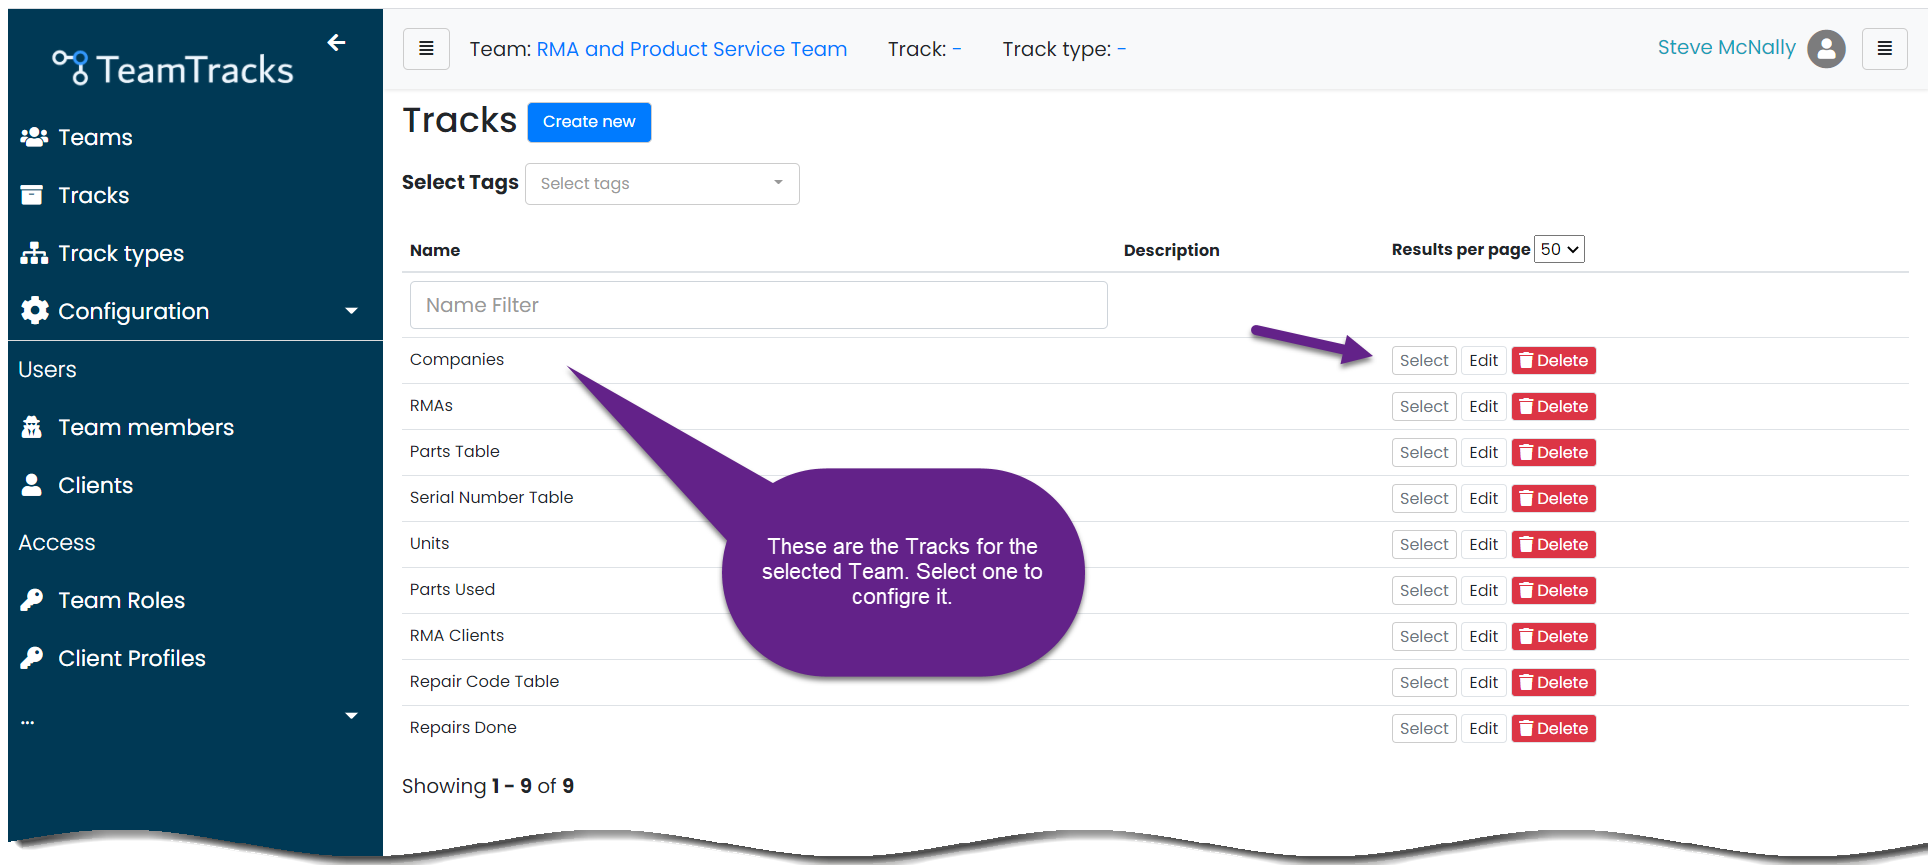This screenshot has width=1928, height=865.
Task: Open the Select tags dropdown
Action: (662, 184)
